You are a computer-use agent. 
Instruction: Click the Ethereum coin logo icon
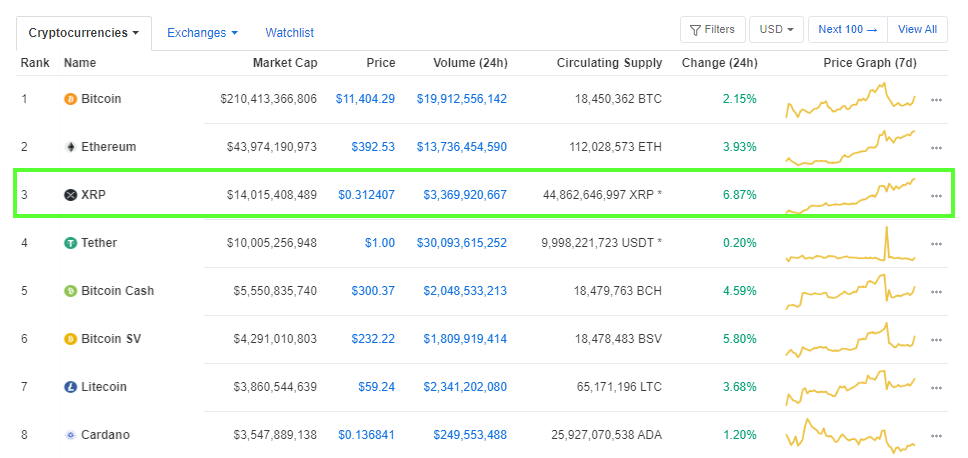click(x=70, y=147)
